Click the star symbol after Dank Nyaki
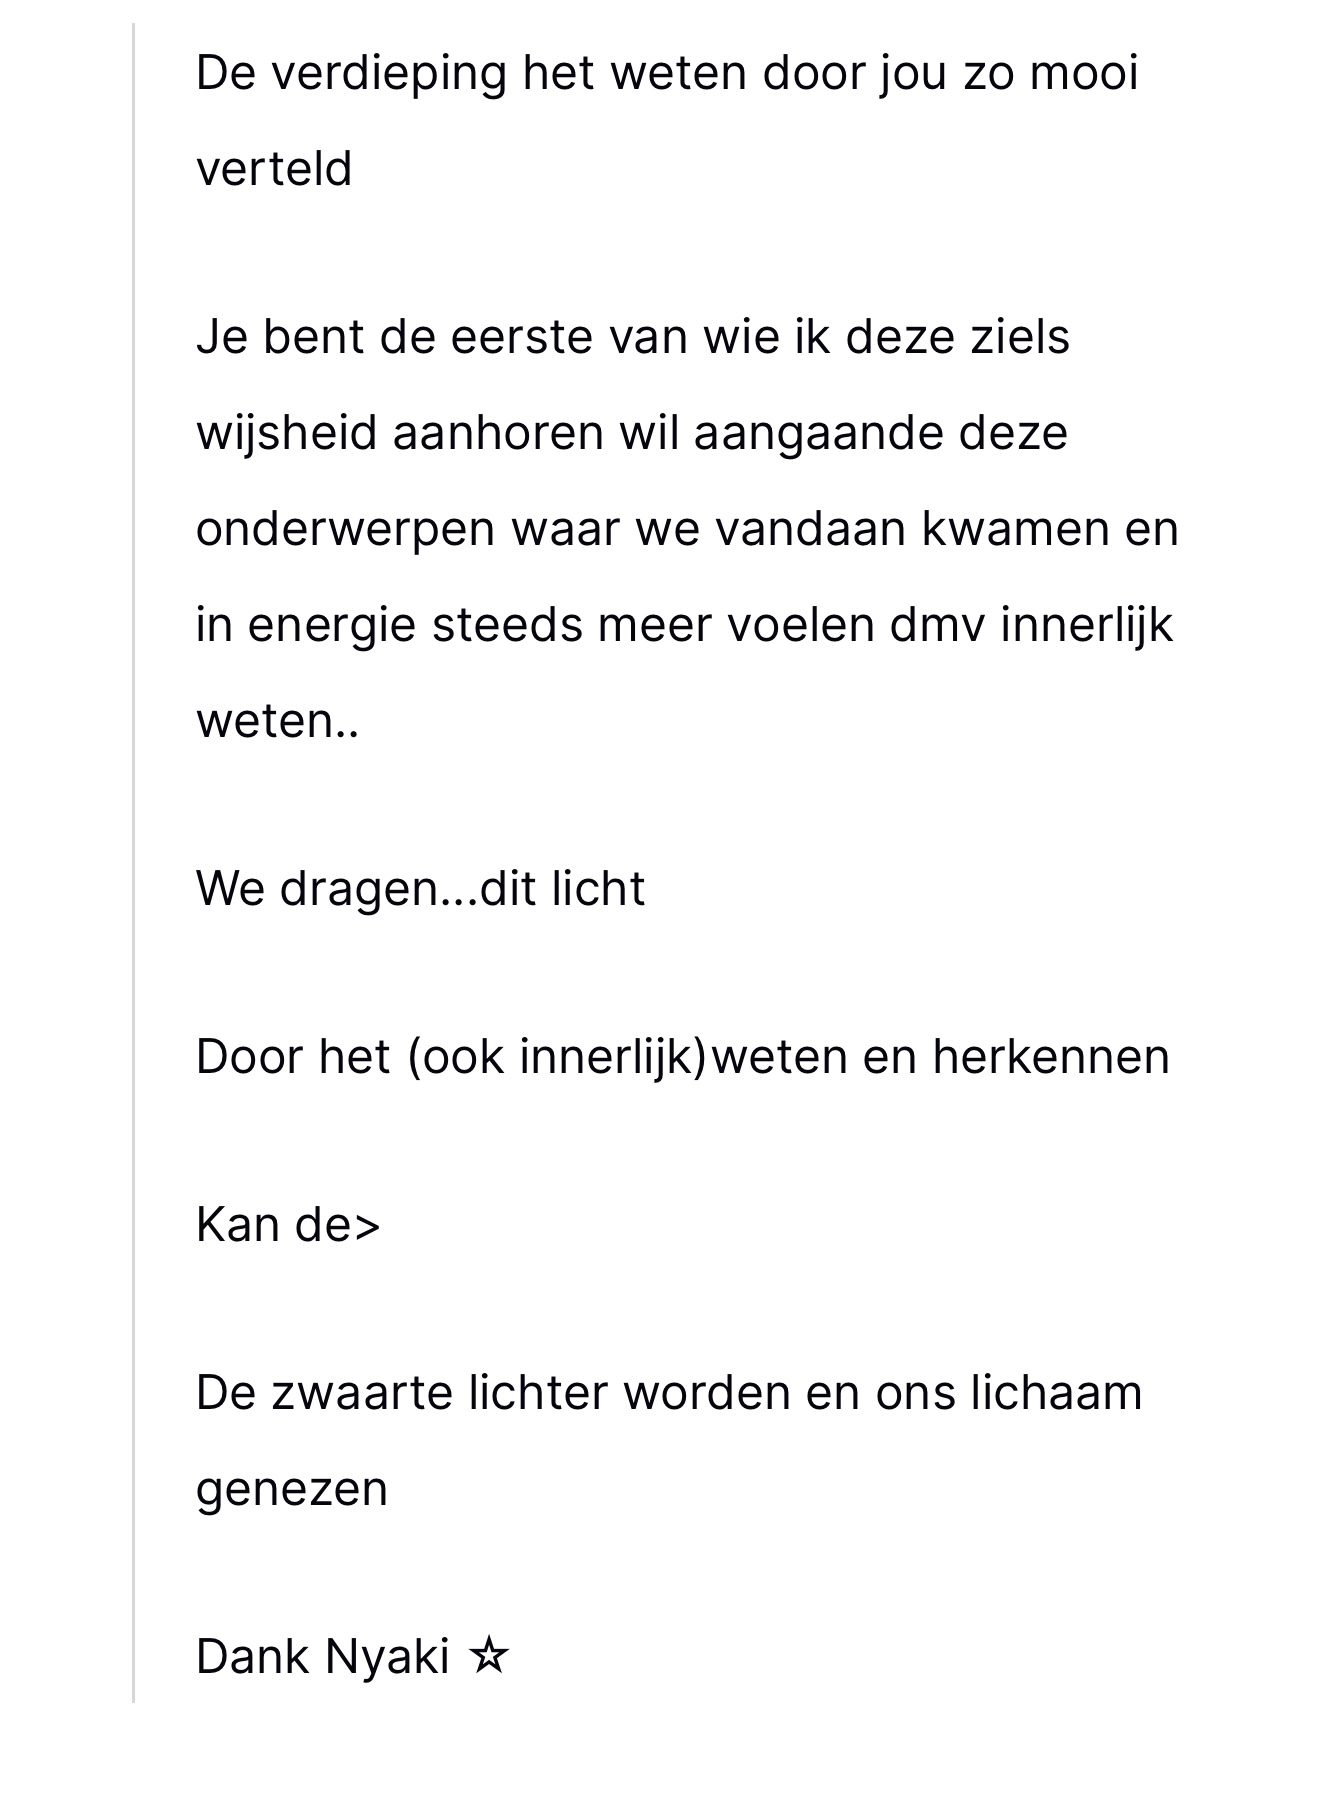The height and width of the screenshot is (1805, 1320). (x=489, y=1656)
